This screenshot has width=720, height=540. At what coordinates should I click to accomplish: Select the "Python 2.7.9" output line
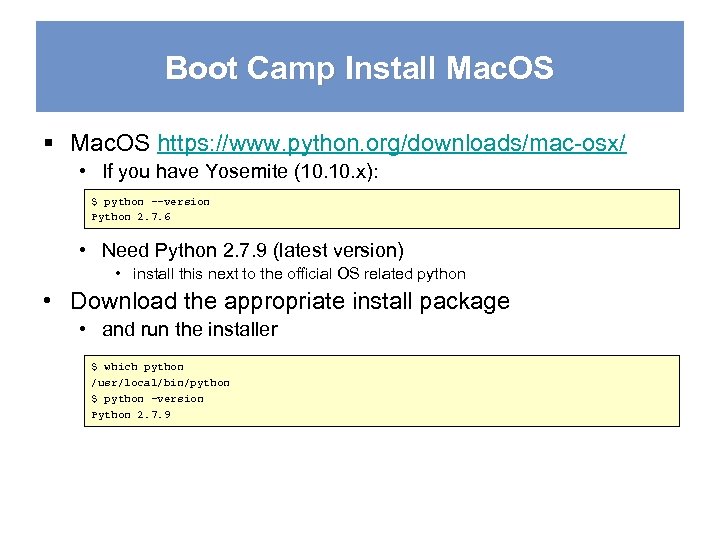[131, 414]
